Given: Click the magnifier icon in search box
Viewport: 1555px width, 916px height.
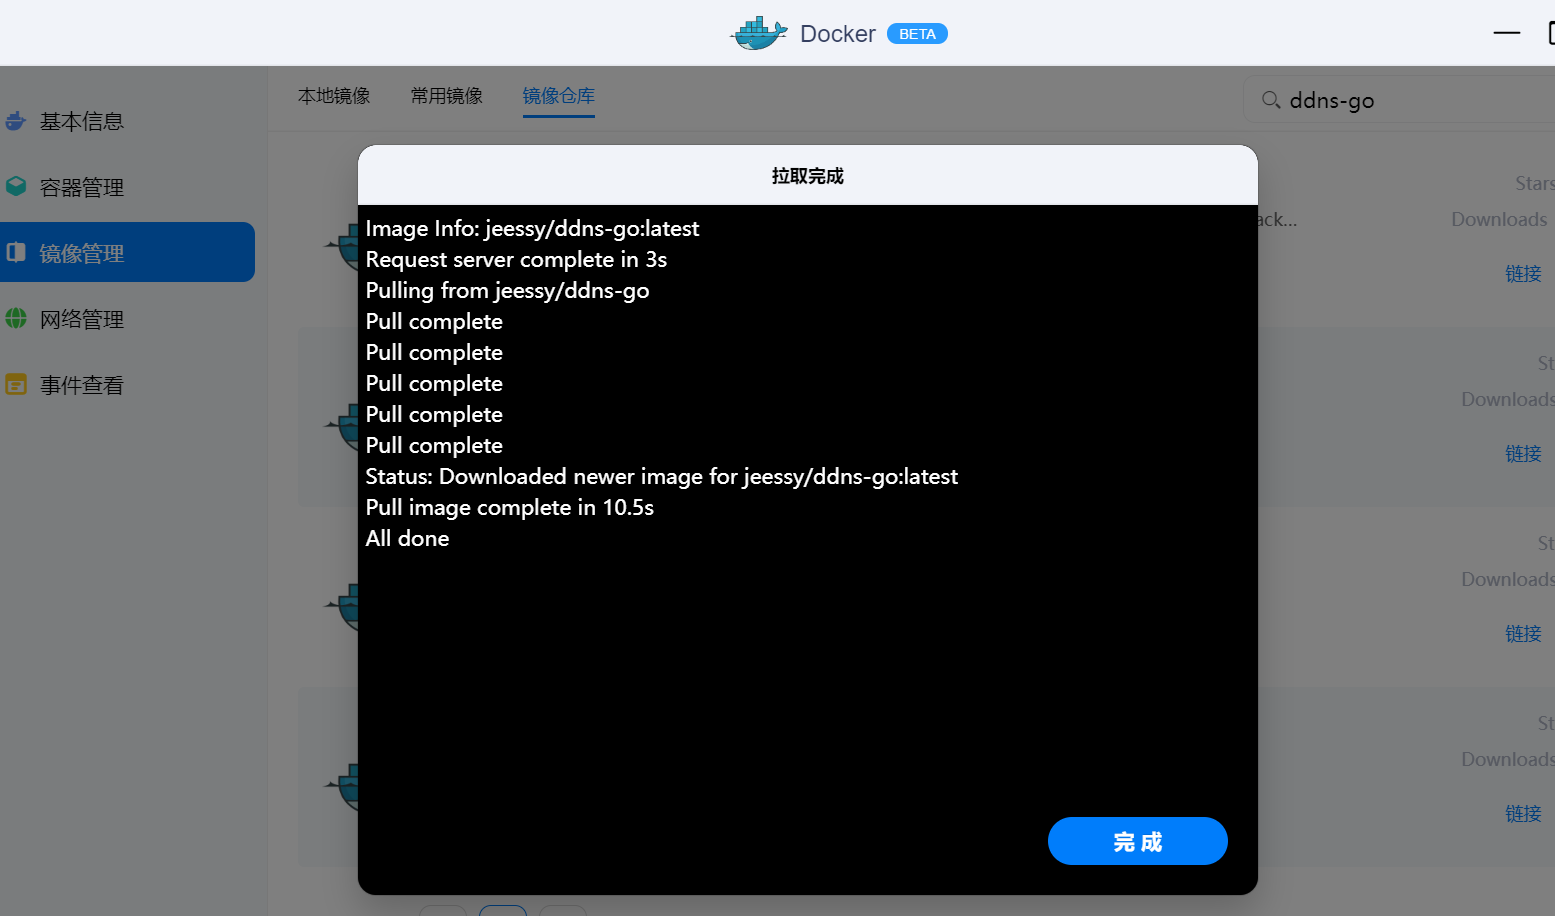Looking at the screenshot, I should (1271, 100).
